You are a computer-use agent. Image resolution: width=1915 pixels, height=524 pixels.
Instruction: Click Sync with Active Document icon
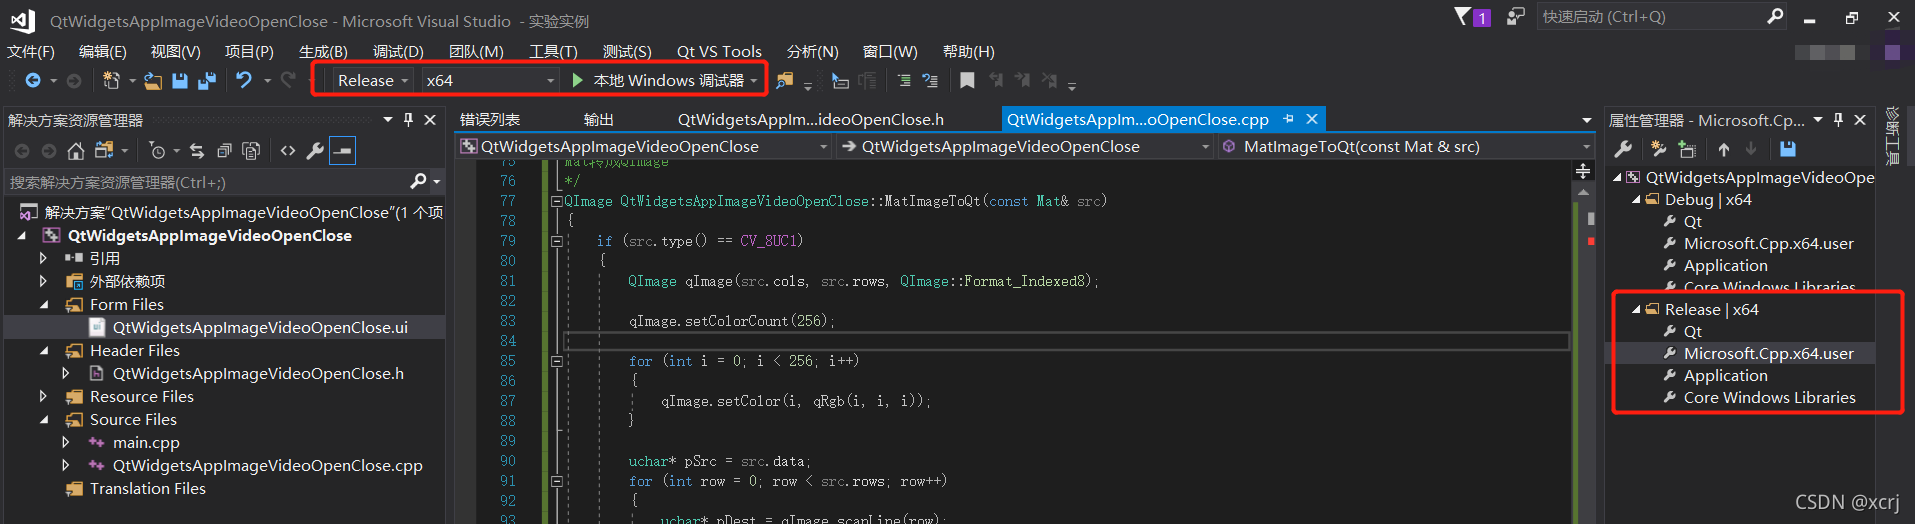click(197, 151)
